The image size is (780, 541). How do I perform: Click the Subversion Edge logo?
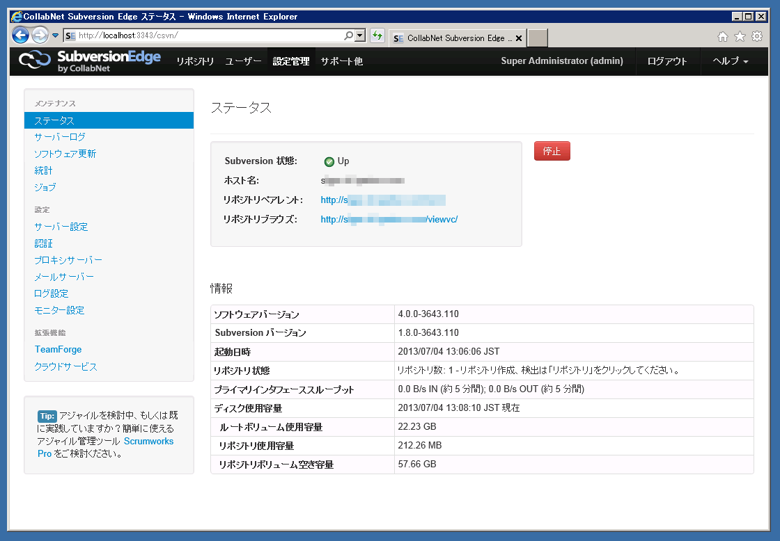(x=90, y=61)
